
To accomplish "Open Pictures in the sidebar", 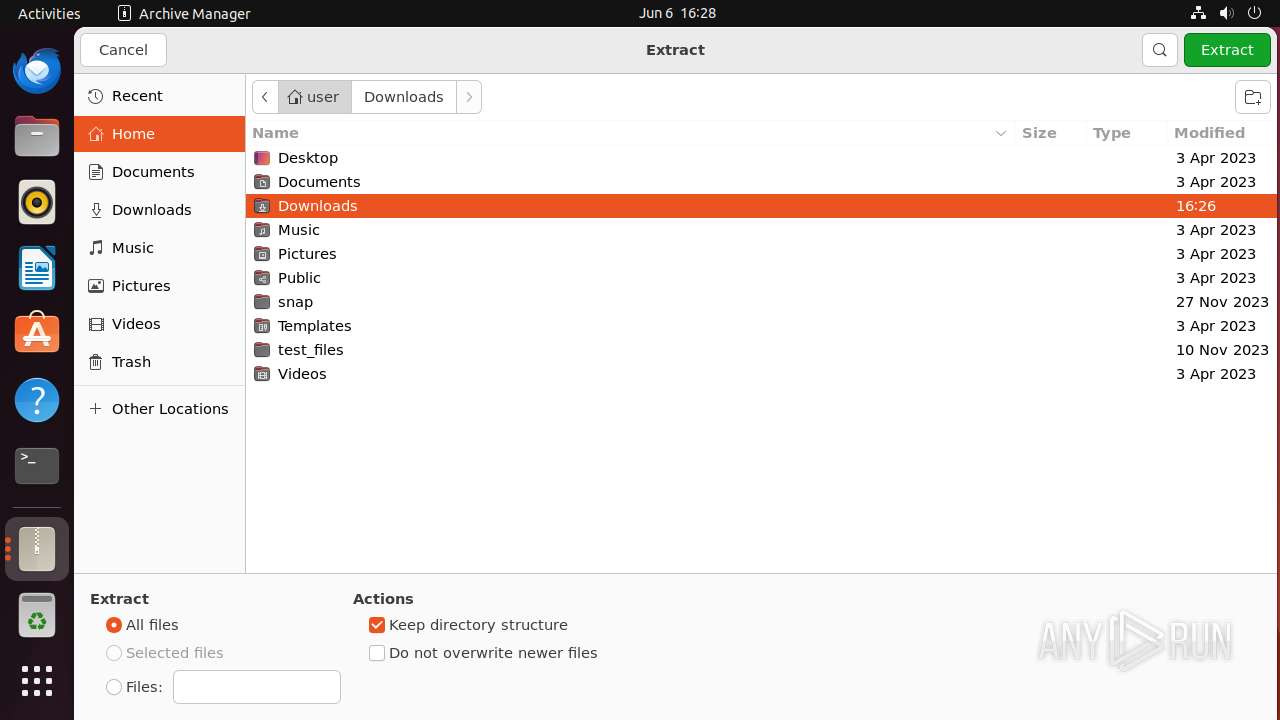I will 160,286.
